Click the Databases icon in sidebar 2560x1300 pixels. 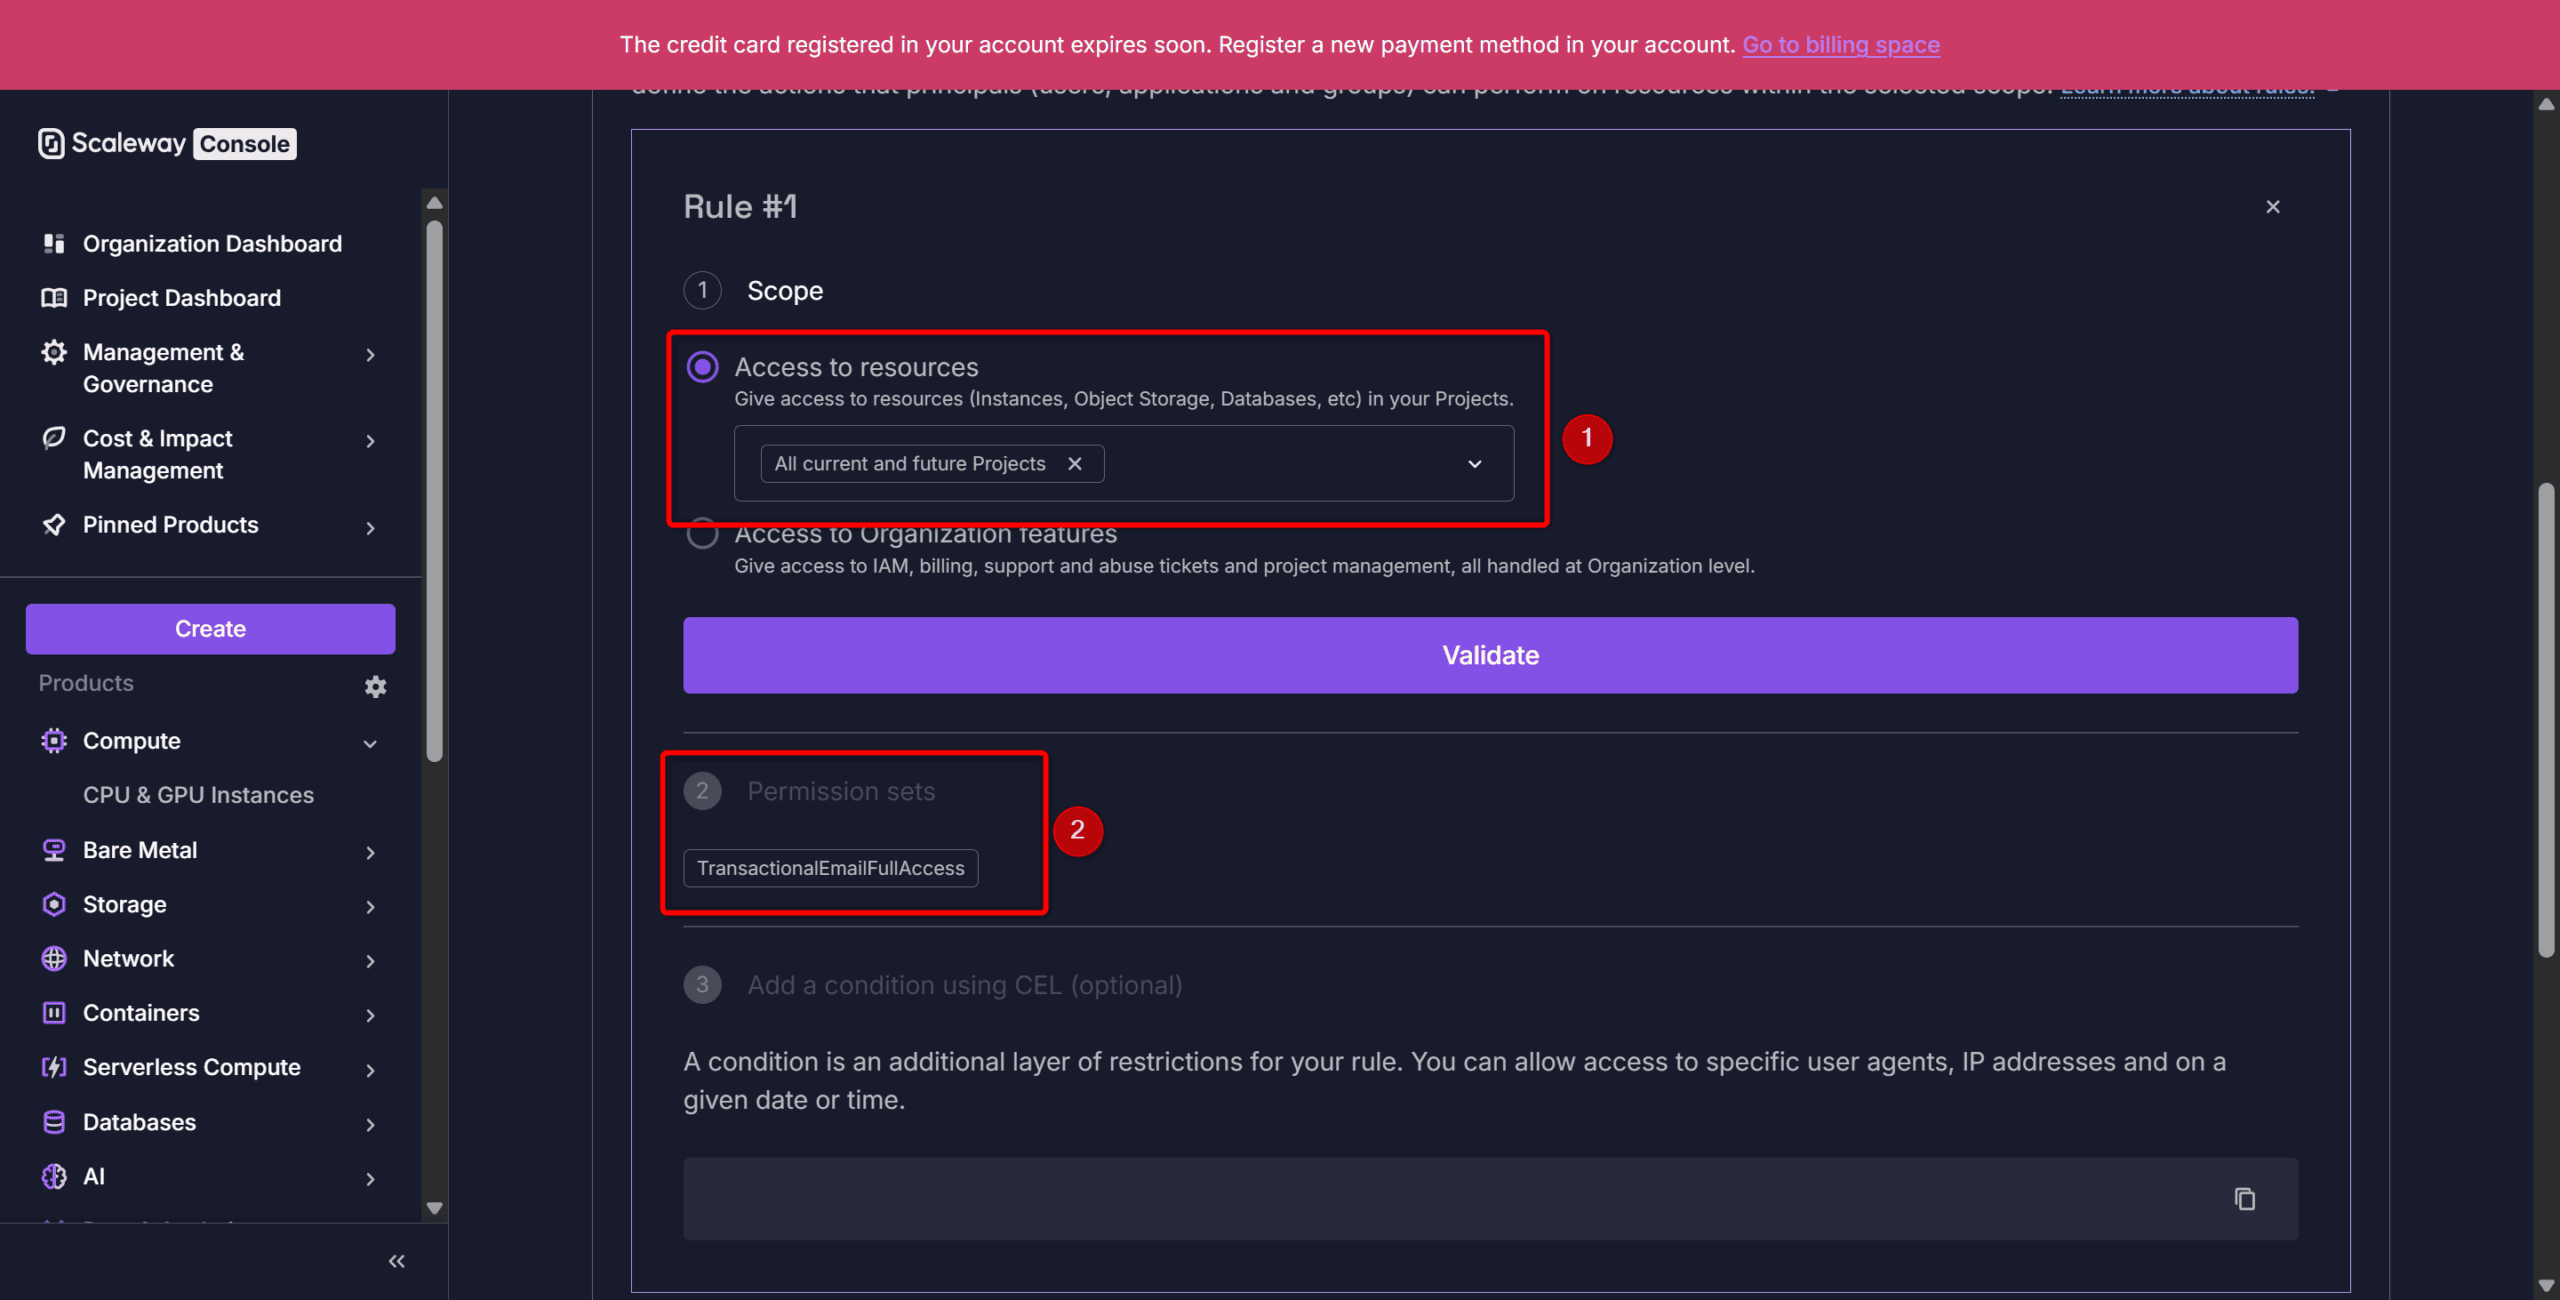(54, 1122)
